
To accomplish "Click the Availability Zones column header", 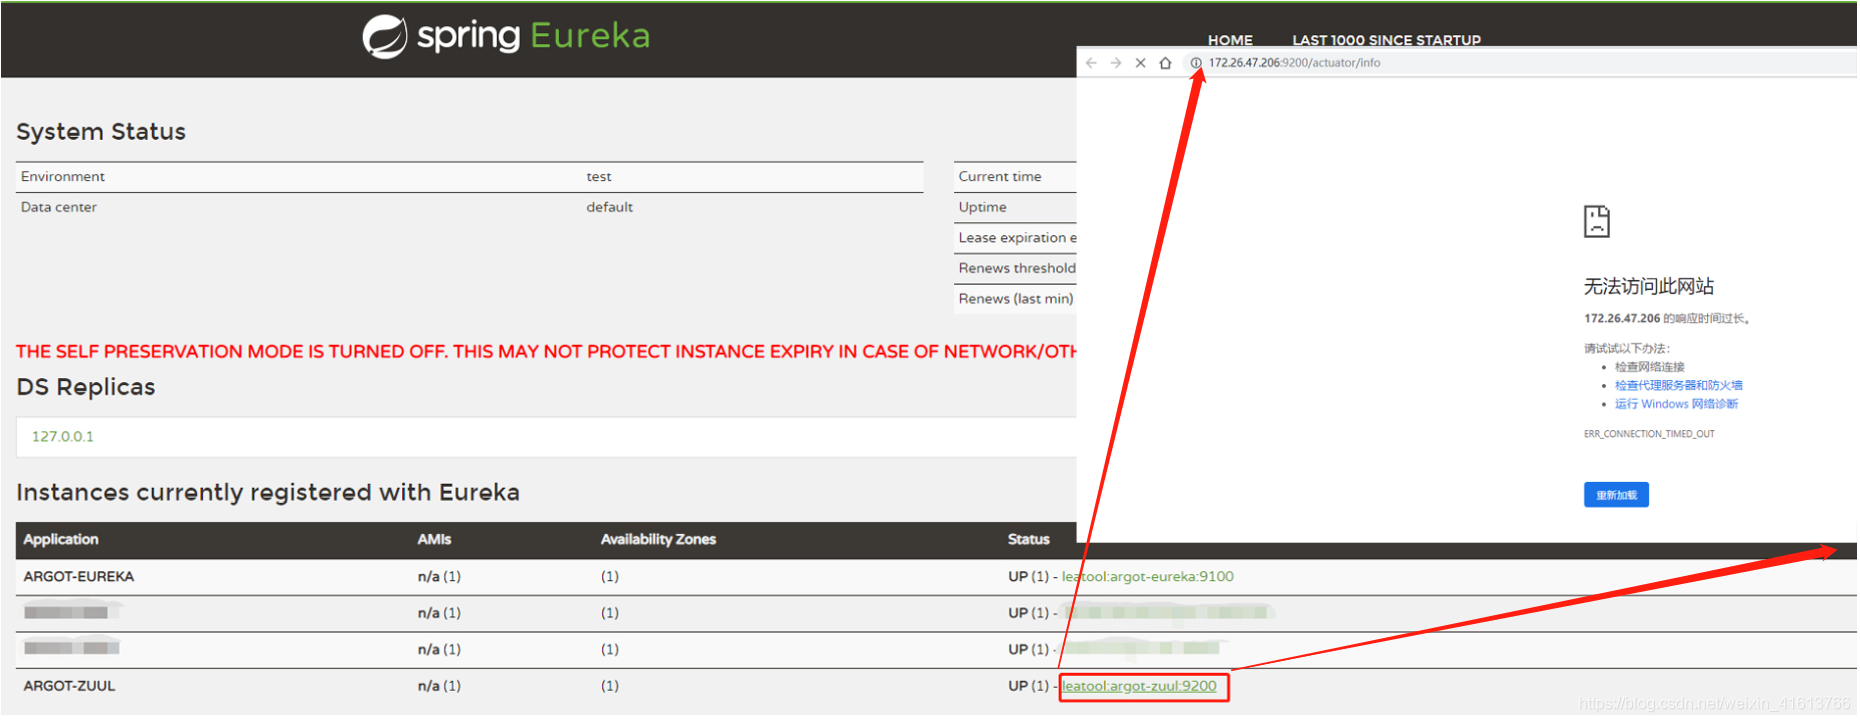I will (658, 540).
